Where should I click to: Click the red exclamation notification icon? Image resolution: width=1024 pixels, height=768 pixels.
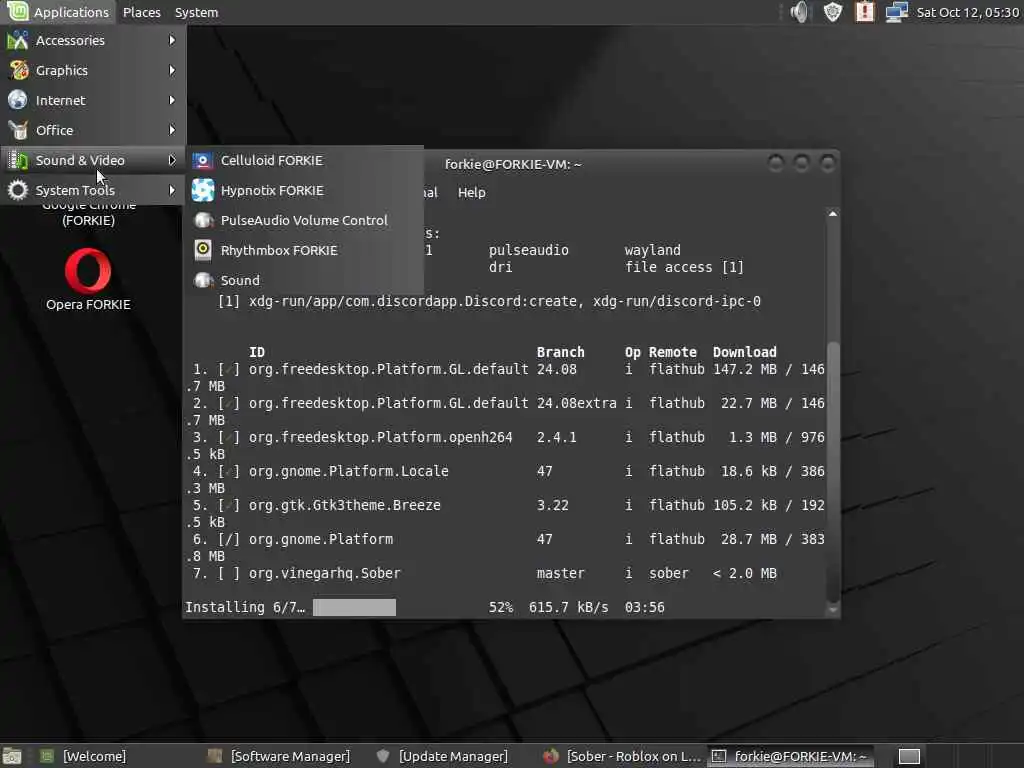coord(865,12)
